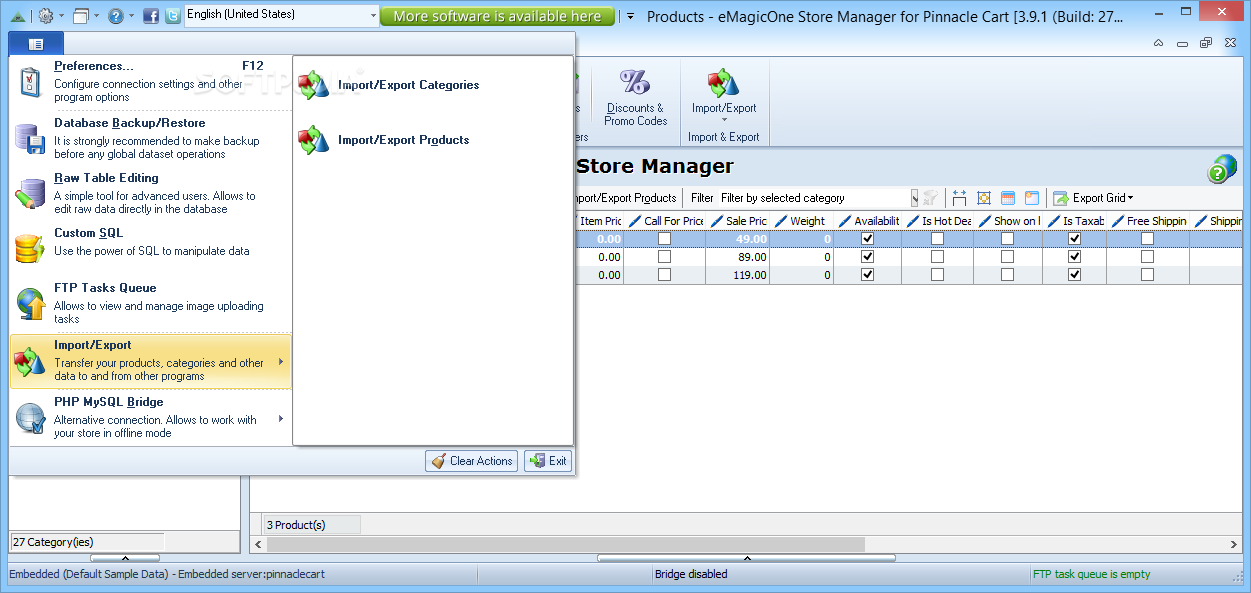Click the Database Backup/Restore icon
1251x593 pixels.
(x=31, y=137)
